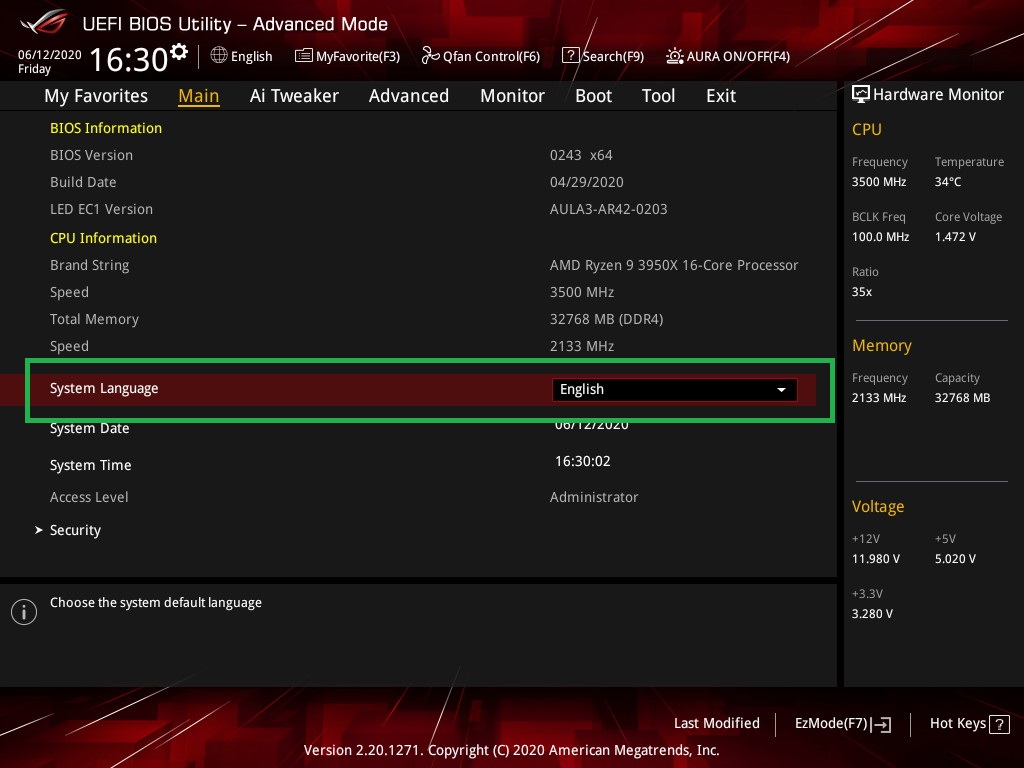Viewport: 1024px width, 768px height.
Task: Click the header clock 16:30
Action: point(129,60)
